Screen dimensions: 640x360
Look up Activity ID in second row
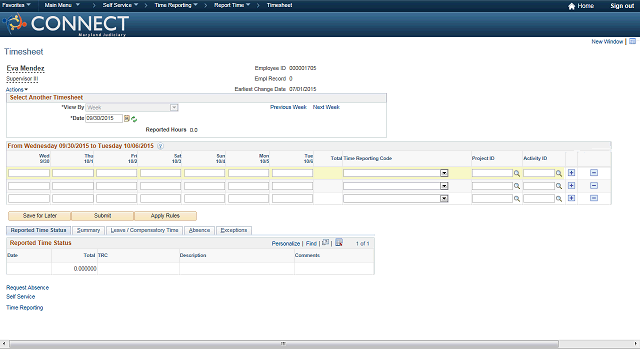tap(559, 186)
